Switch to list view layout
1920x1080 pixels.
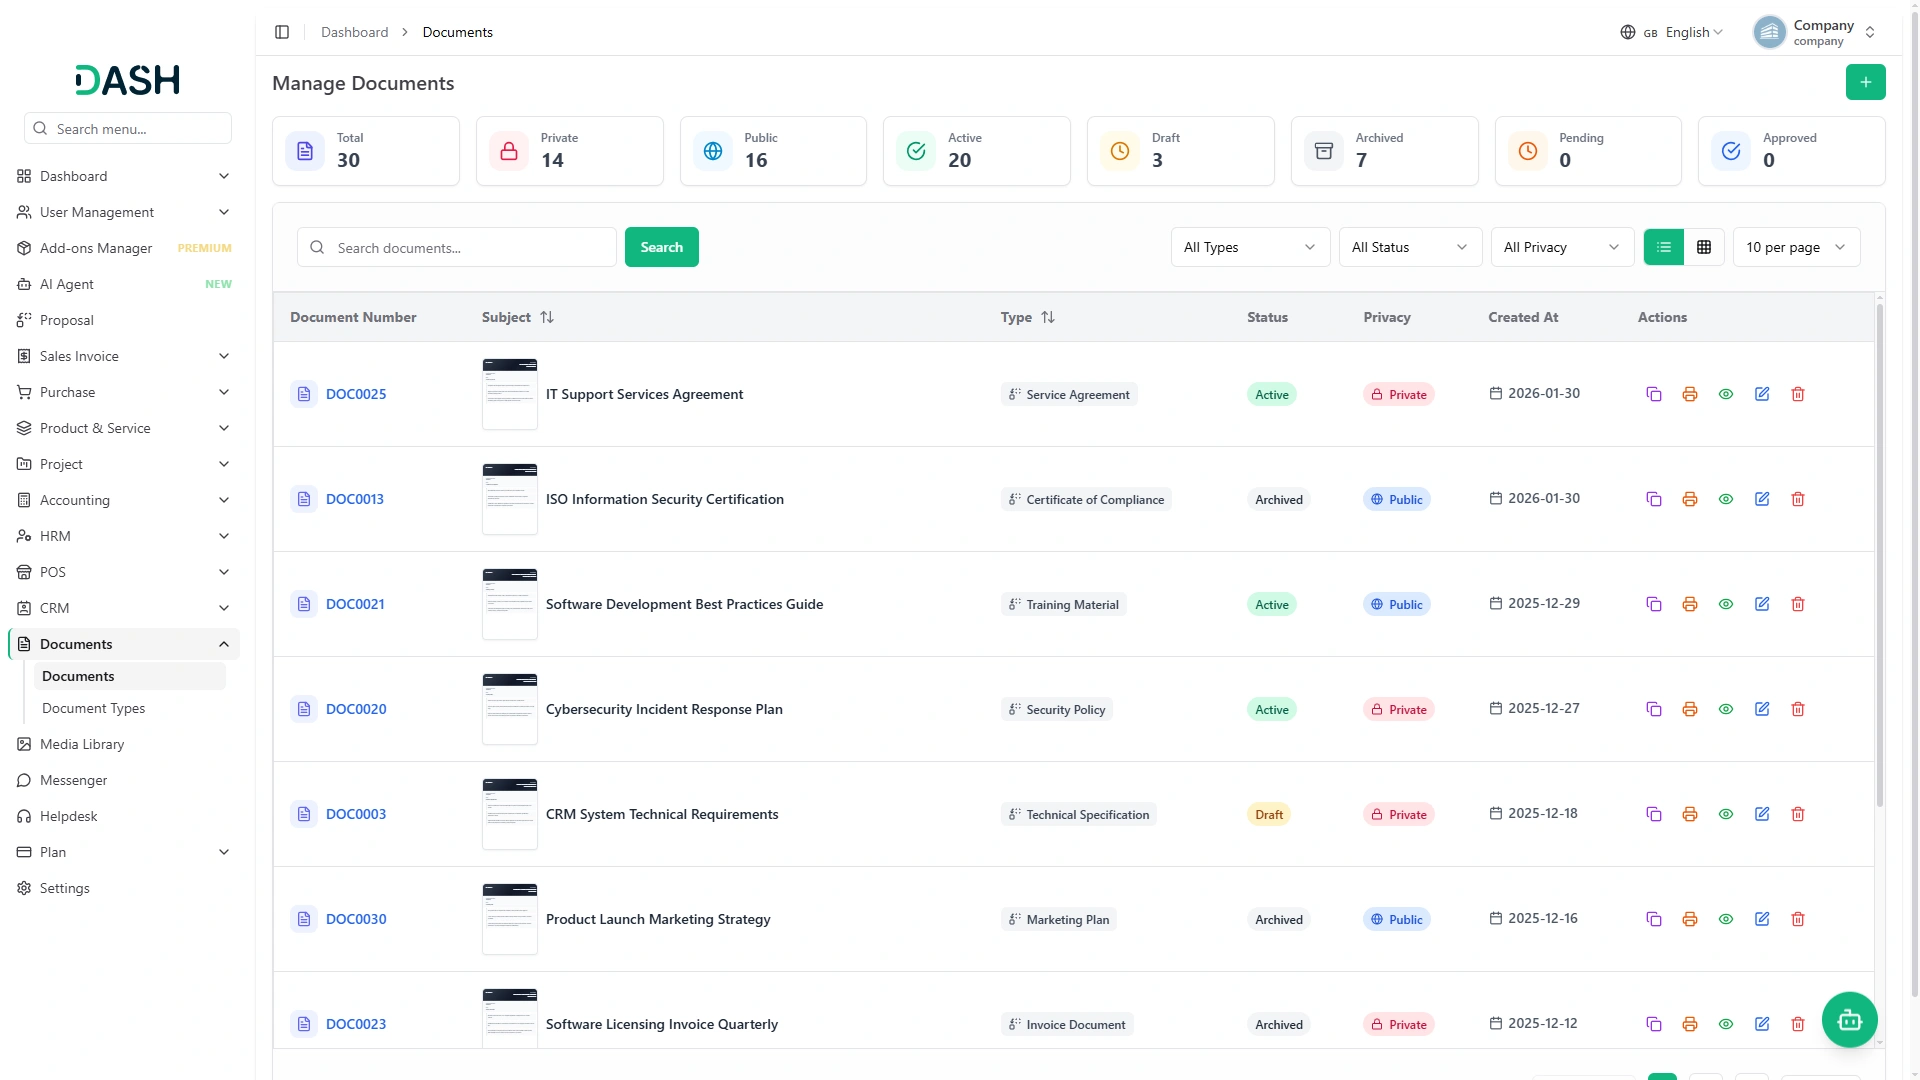pyautogui.click(x=1663, y=247)
